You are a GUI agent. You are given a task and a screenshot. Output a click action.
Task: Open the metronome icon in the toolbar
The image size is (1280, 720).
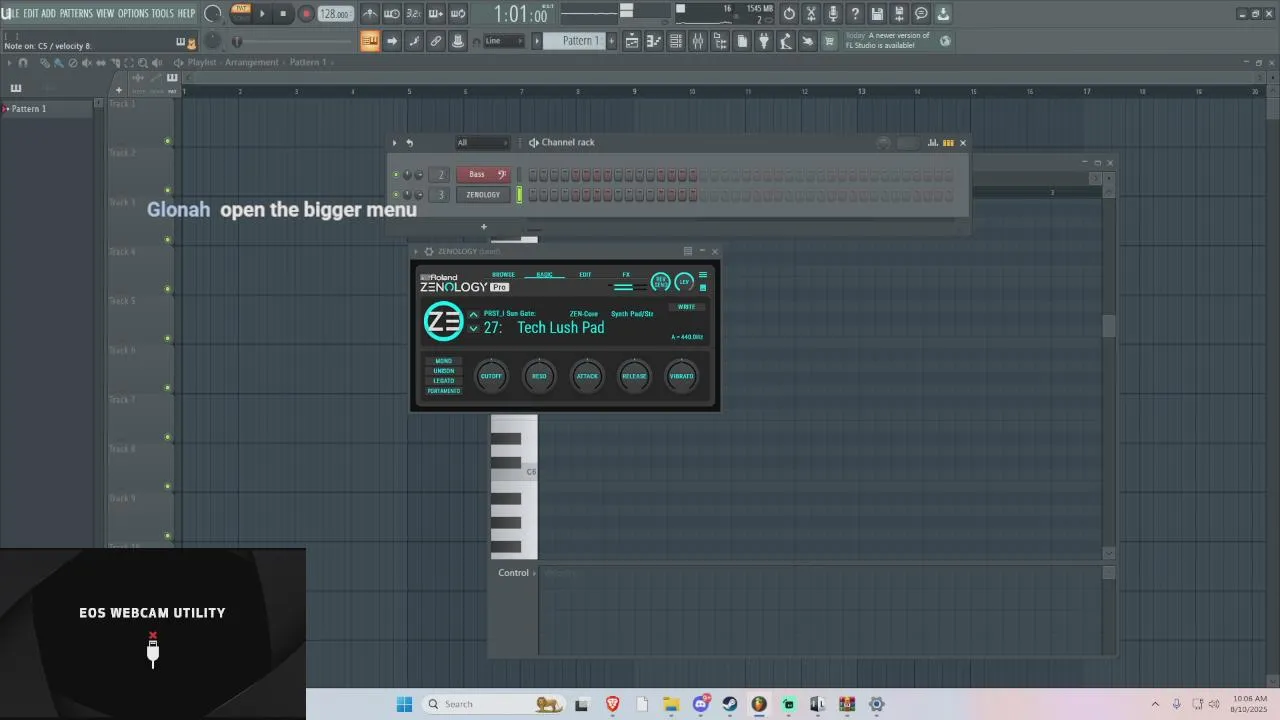click(x=370, y=14)
